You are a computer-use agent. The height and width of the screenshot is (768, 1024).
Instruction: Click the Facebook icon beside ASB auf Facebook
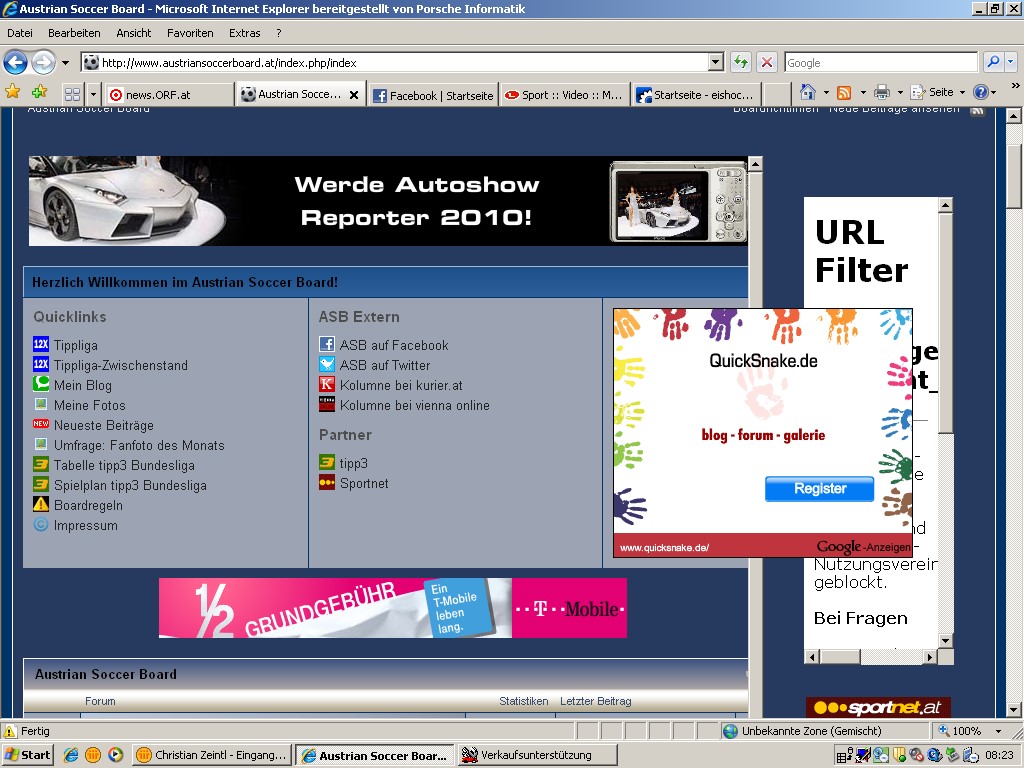(x=327, y=344)
